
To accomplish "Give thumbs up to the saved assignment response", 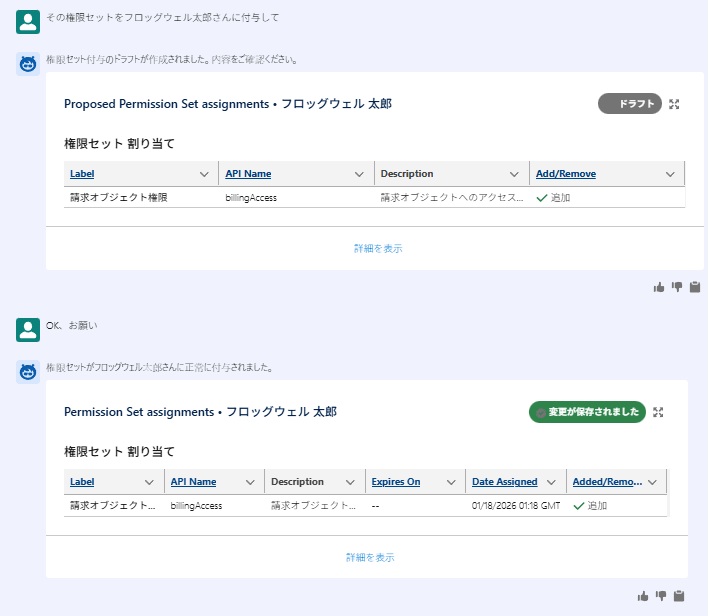I will 643,596.
